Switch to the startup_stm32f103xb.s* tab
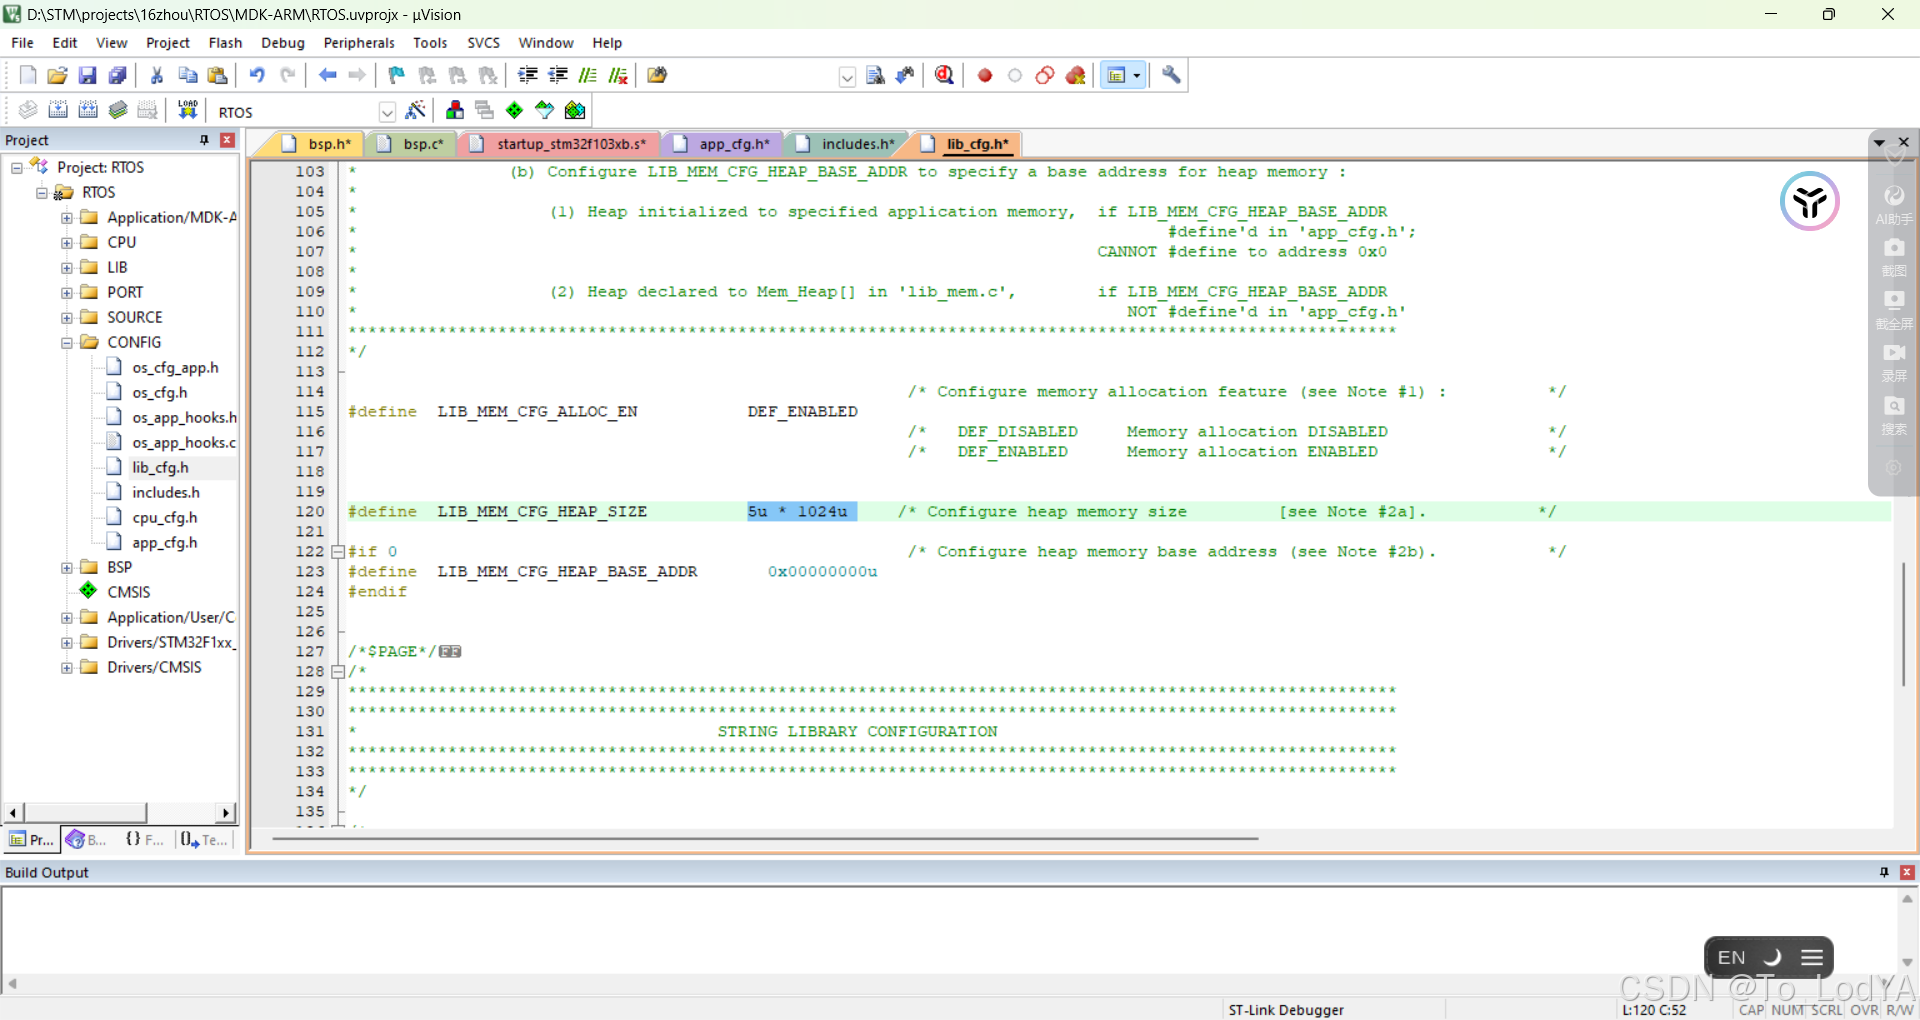This screenshot has height=1020, width=1920. [x=561, y=144]
